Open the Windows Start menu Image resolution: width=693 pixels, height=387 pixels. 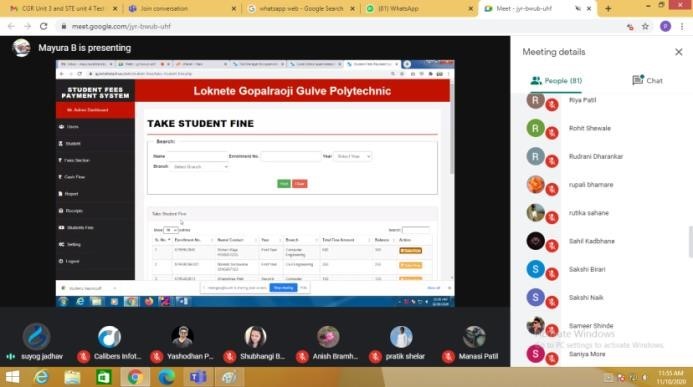coord(12,377)
